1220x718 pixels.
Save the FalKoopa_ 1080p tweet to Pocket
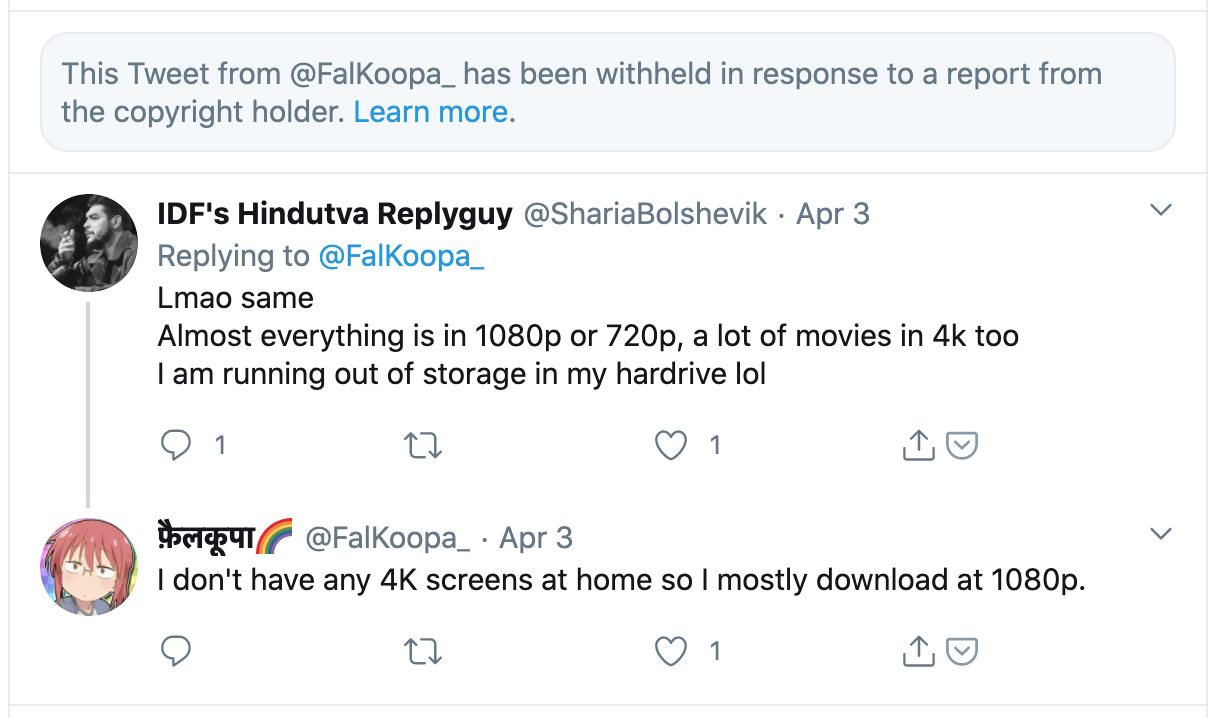click(961, 652)
